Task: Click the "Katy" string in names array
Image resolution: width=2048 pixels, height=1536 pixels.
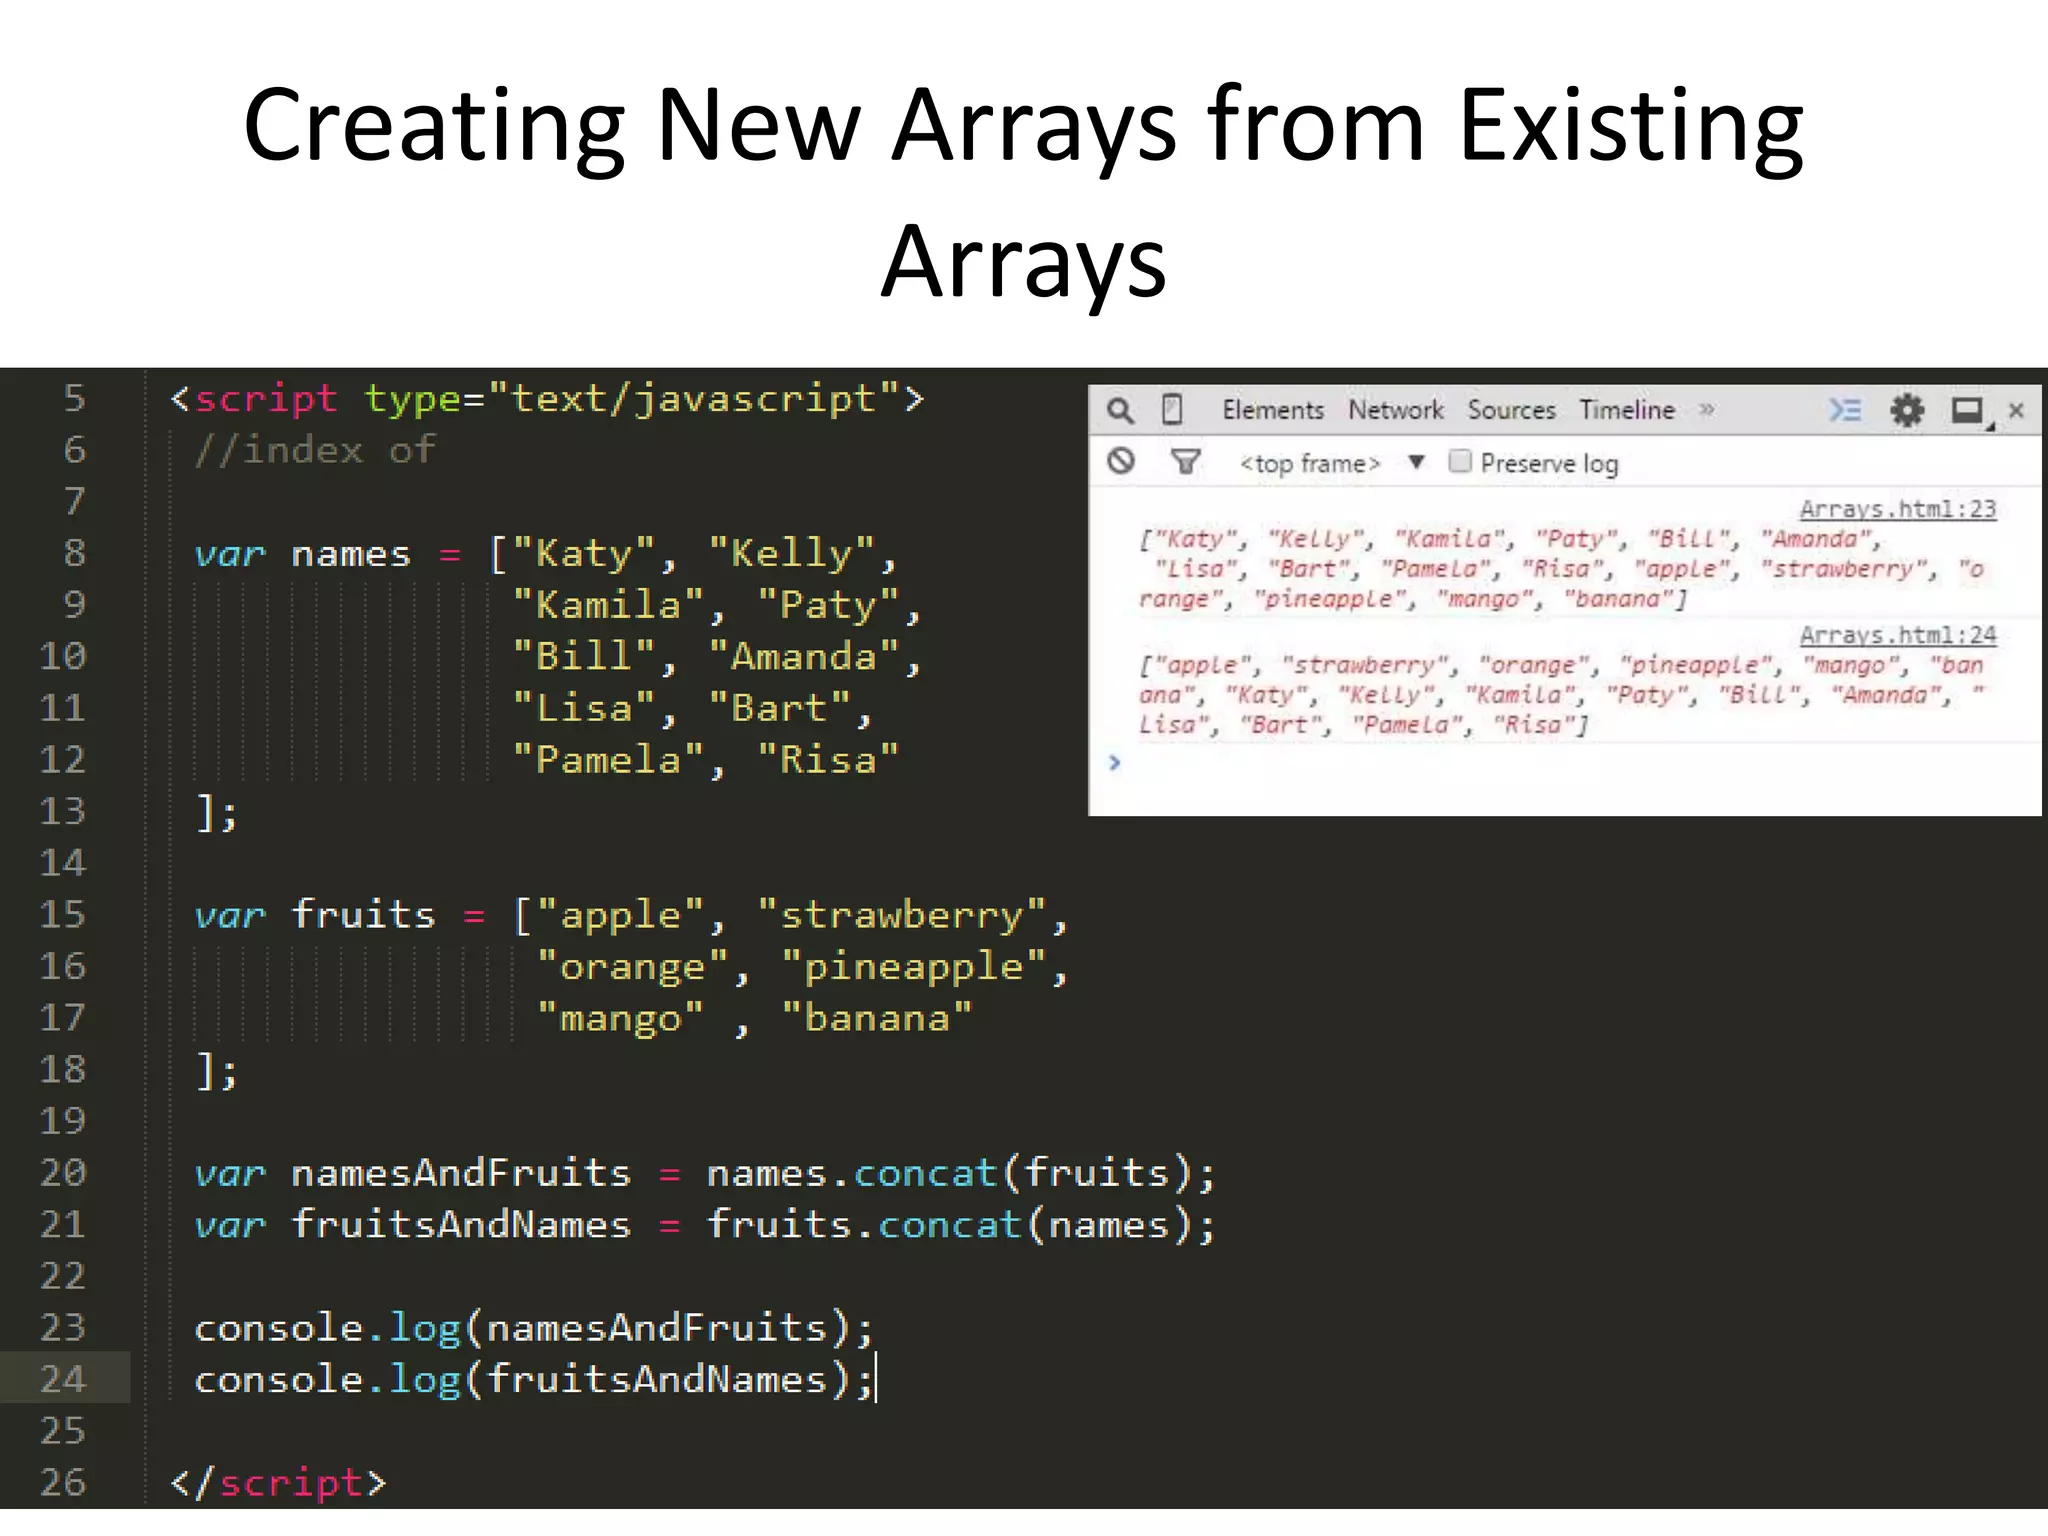Action: point(583,554)
